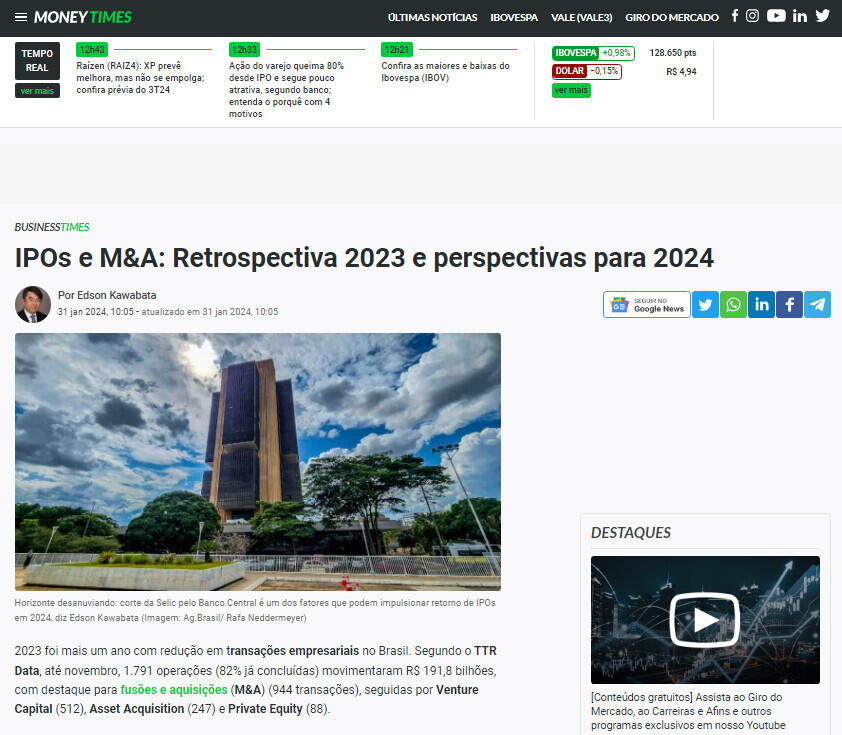
Task: Open LinkedIn page from header icon
Action: point(800,16)
